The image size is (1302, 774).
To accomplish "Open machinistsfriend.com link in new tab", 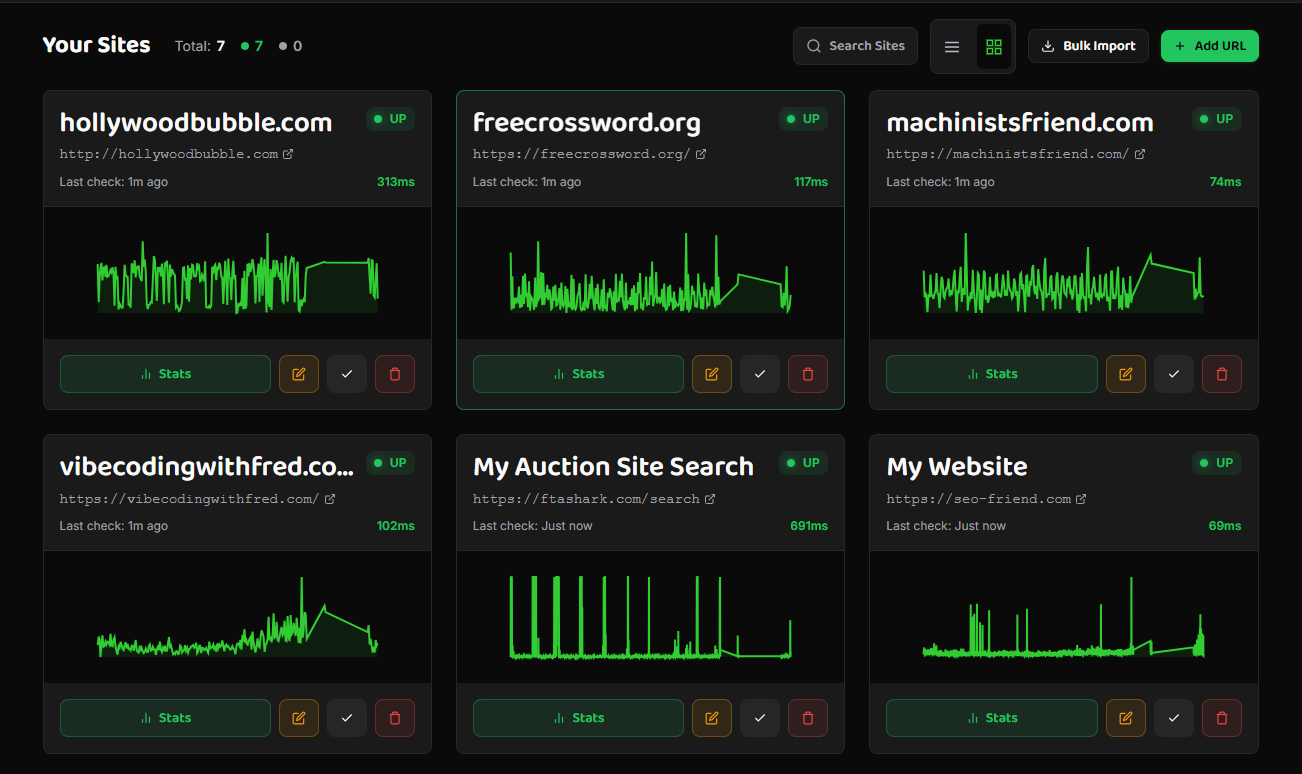I will tap(1143, 153).
